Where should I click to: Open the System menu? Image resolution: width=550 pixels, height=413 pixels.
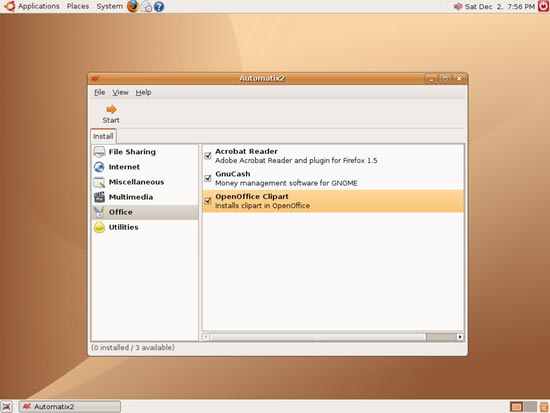(109, 6)
